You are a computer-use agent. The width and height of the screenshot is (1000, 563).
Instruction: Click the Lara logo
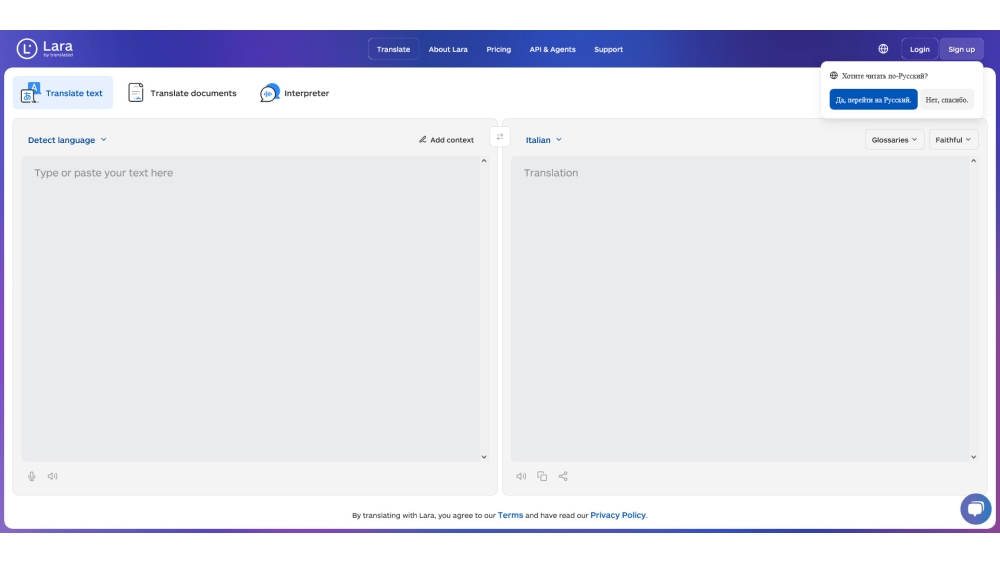click(x=45, y=49)
